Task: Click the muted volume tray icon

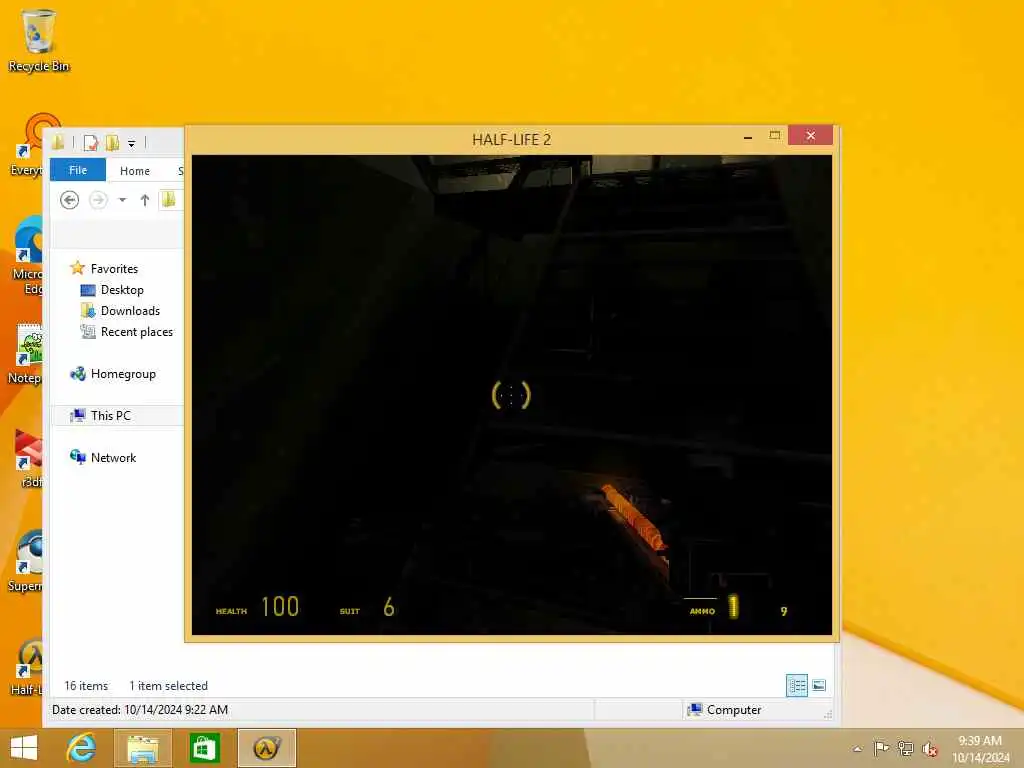Action: point(929,749)
